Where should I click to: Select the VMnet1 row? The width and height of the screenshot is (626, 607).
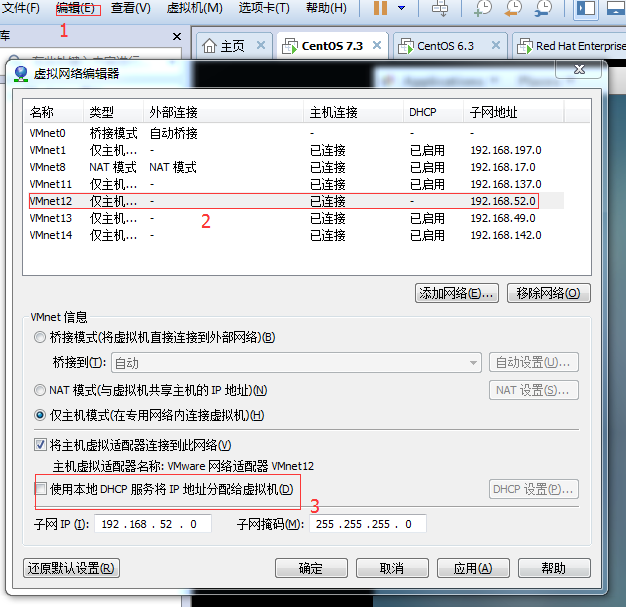pyautogui.click(x=295, y=150)
